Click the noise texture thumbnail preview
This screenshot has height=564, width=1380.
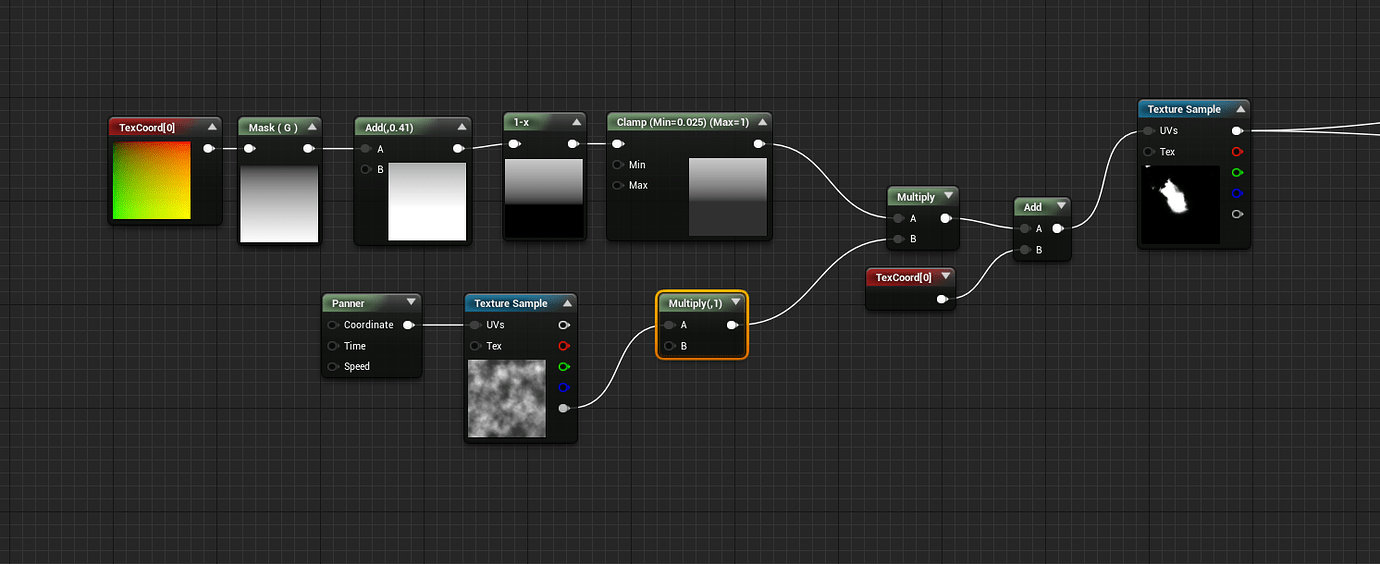coord(507,398)
